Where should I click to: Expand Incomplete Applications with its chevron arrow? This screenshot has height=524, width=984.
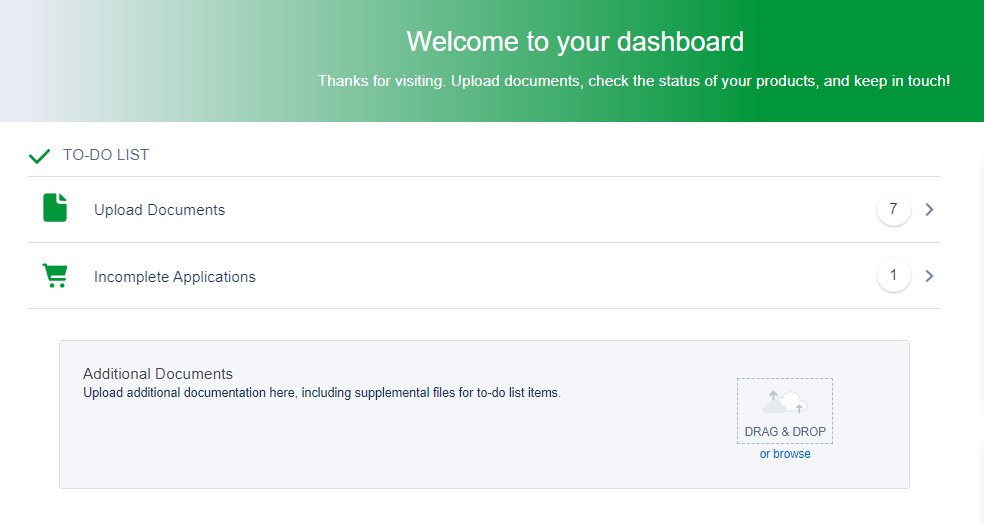[929, 276]
